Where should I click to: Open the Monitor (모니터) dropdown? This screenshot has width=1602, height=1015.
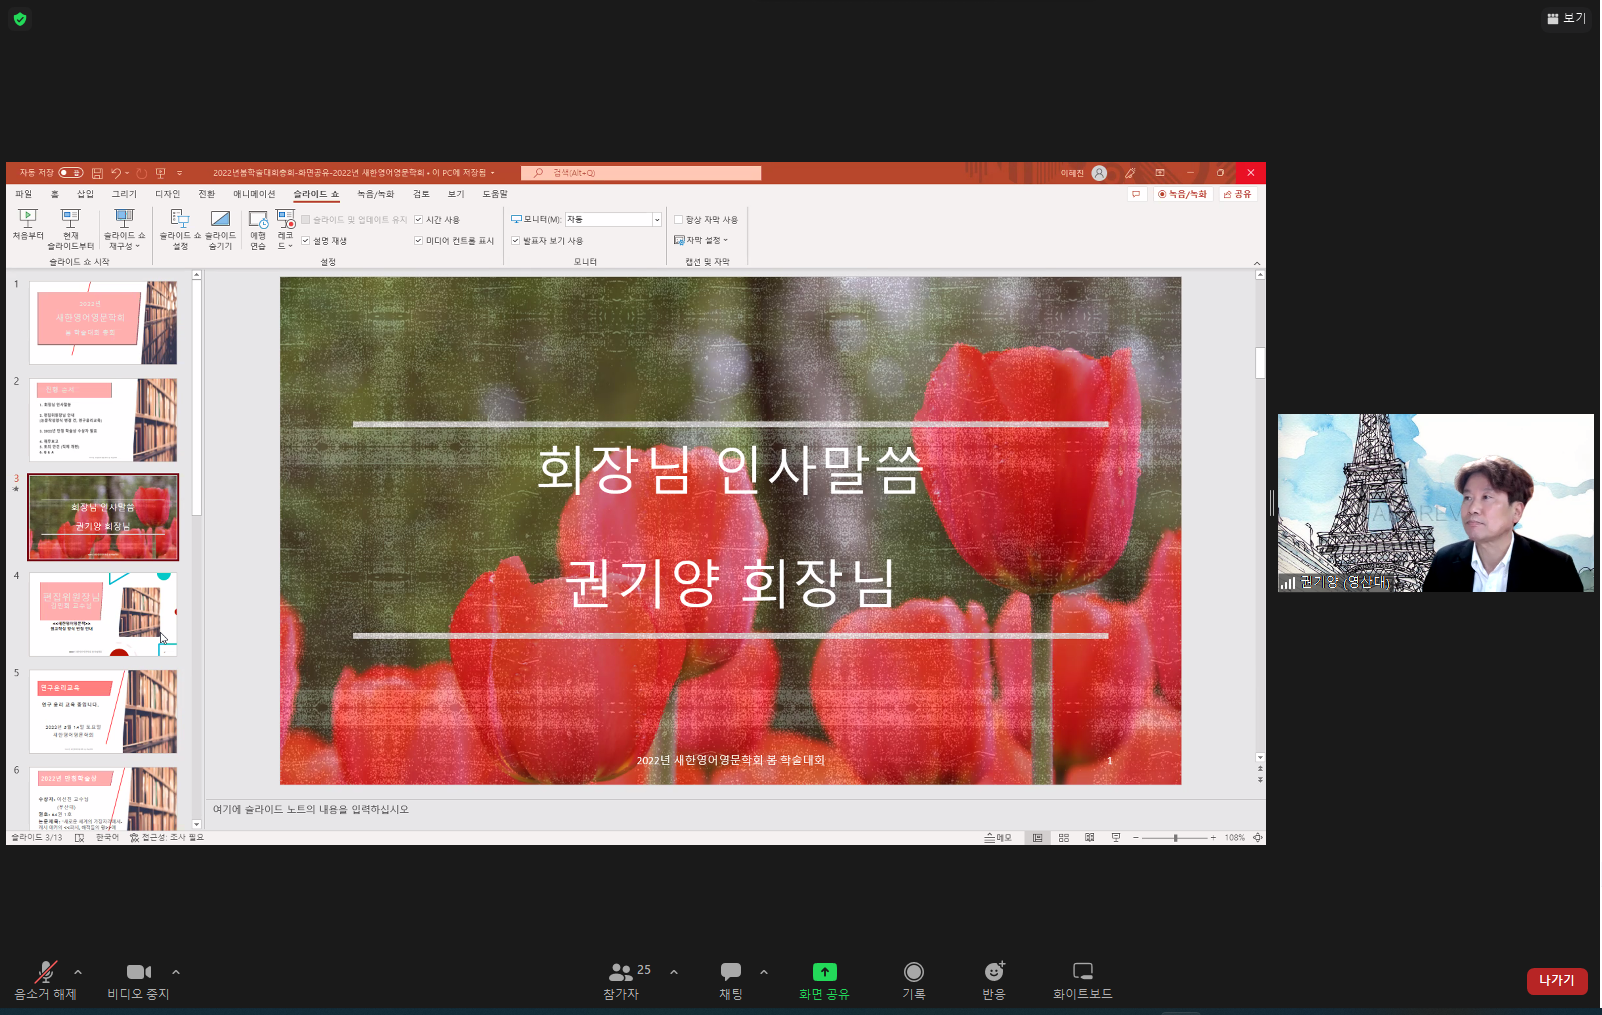(x=657, y=220)
